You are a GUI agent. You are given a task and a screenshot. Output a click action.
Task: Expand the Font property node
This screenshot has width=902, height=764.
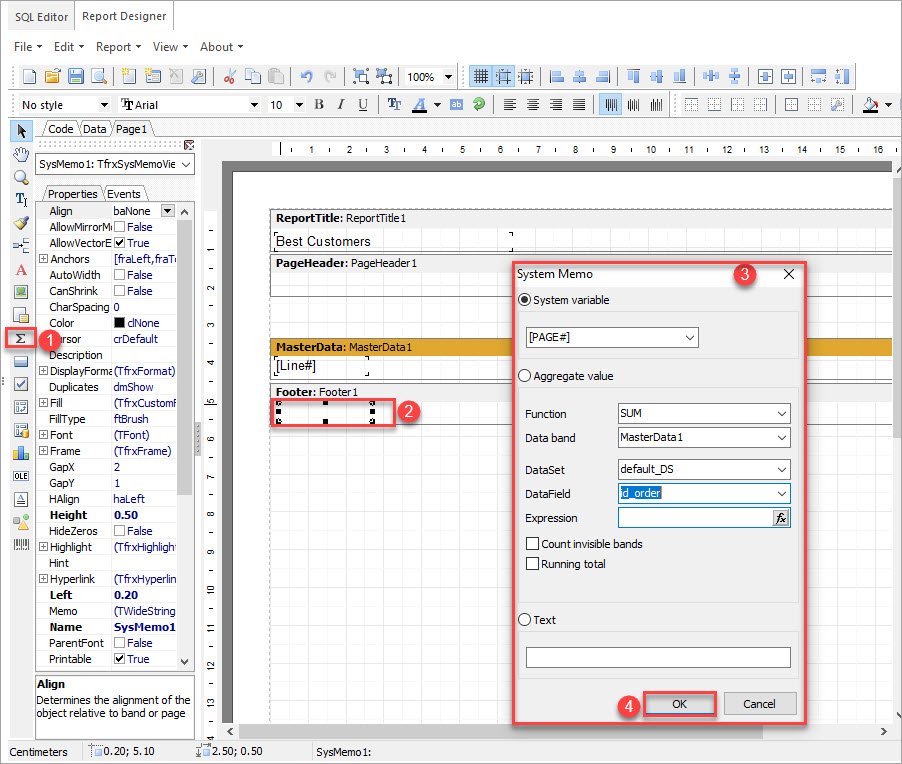(43, 434)
